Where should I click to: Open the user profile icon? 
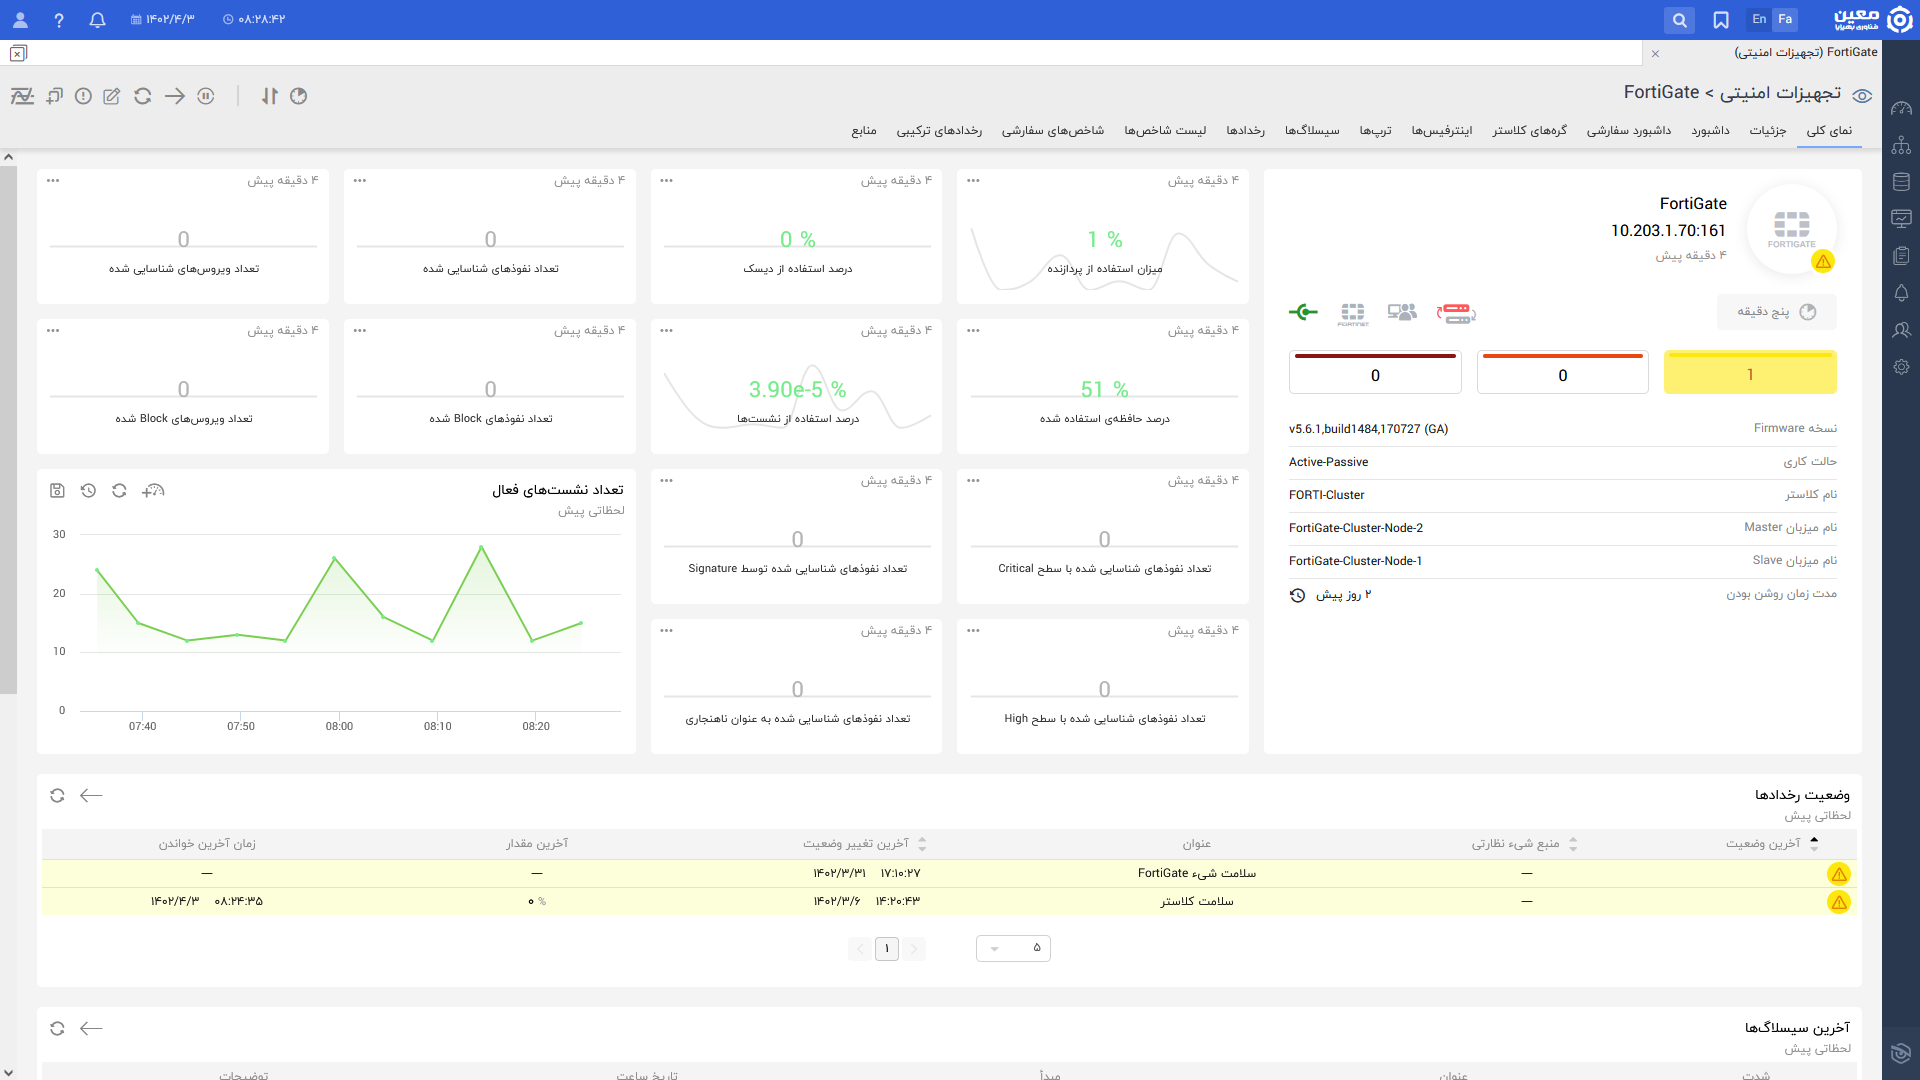tap(20, 20)
